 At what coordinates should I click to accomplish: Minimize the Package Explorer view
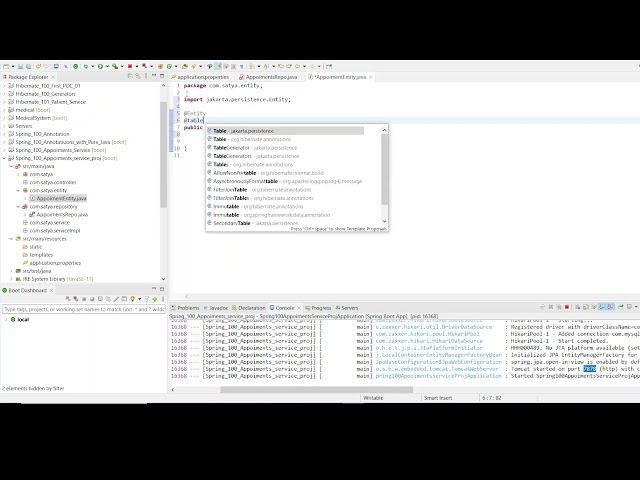point(154,76)
